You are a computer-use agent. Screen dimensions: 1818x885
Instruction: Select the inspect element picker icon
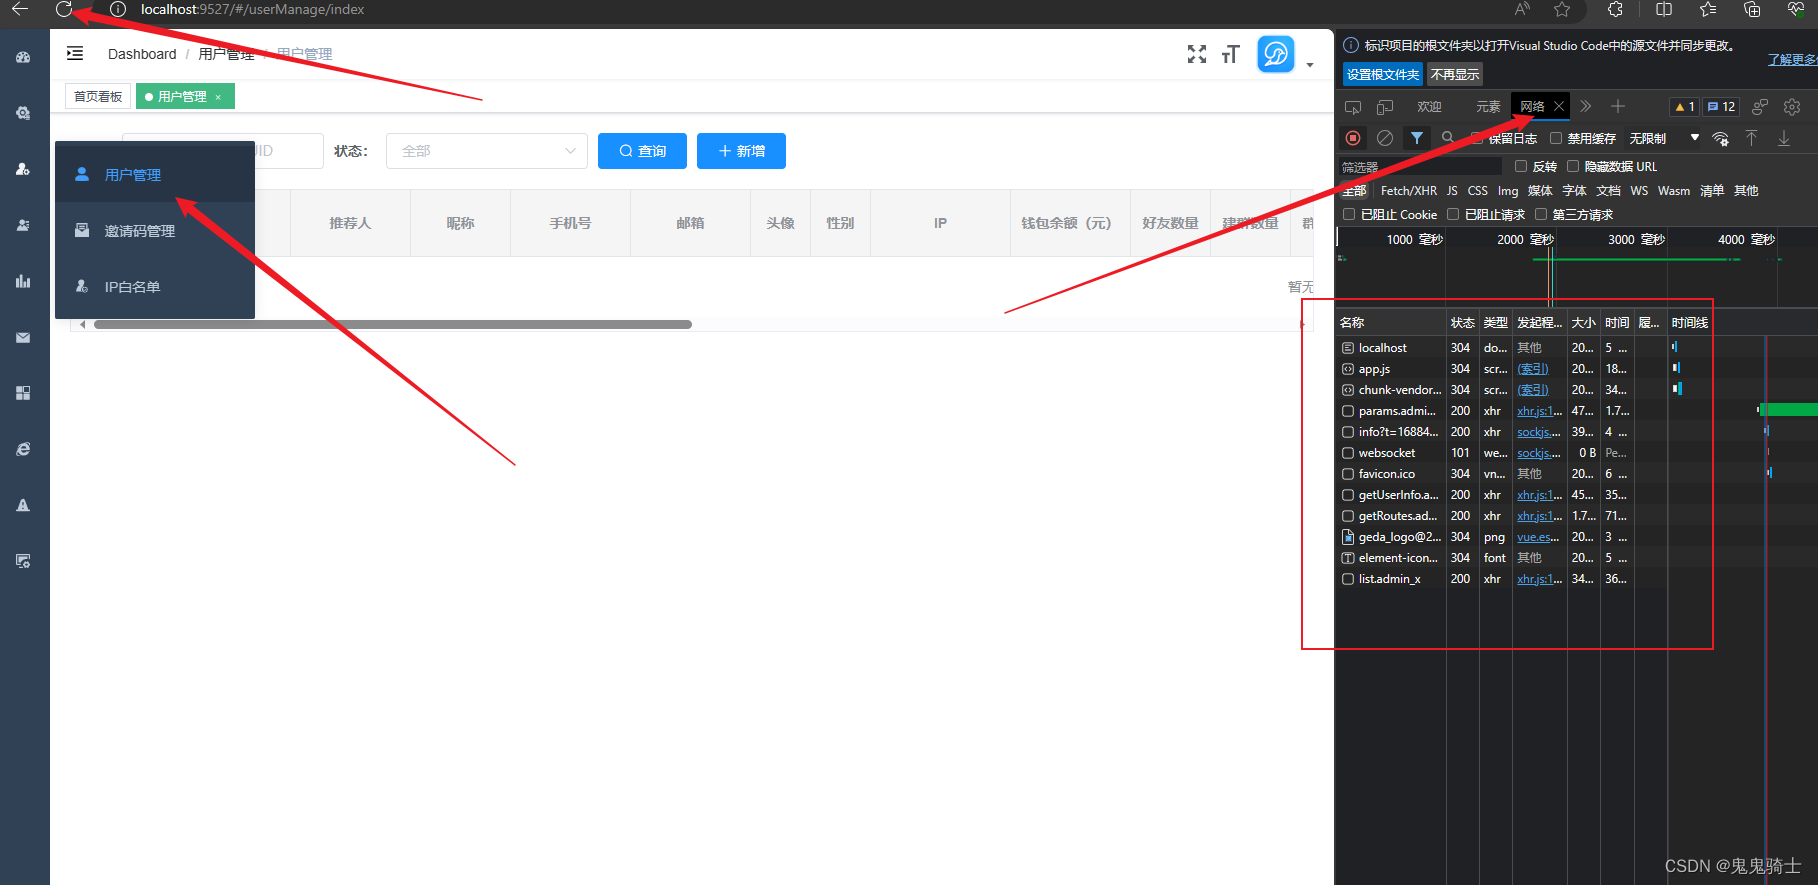1353,106
